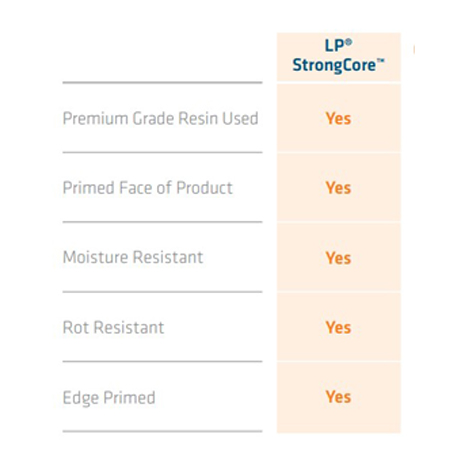Viewport: 450px width, 450px height.
Task: Click the trademark symbol after StrongCore
Action: [381, 60]
